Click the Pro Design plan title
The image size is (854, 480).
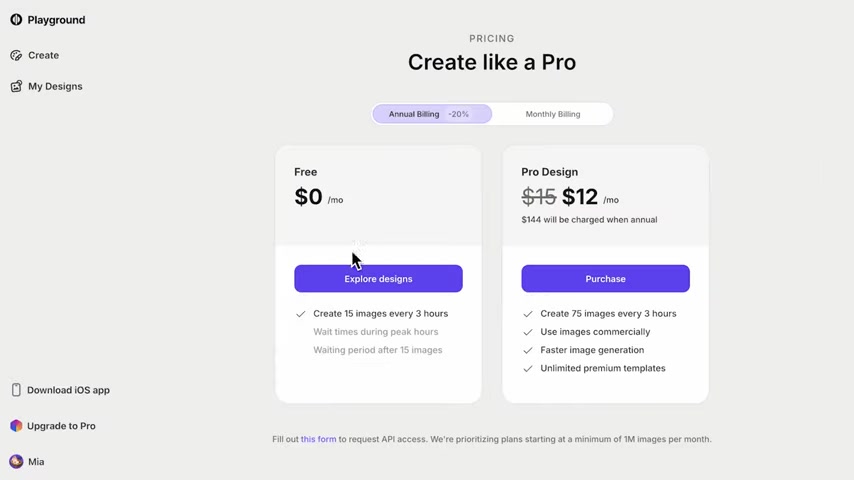click(x=550, y=172)
